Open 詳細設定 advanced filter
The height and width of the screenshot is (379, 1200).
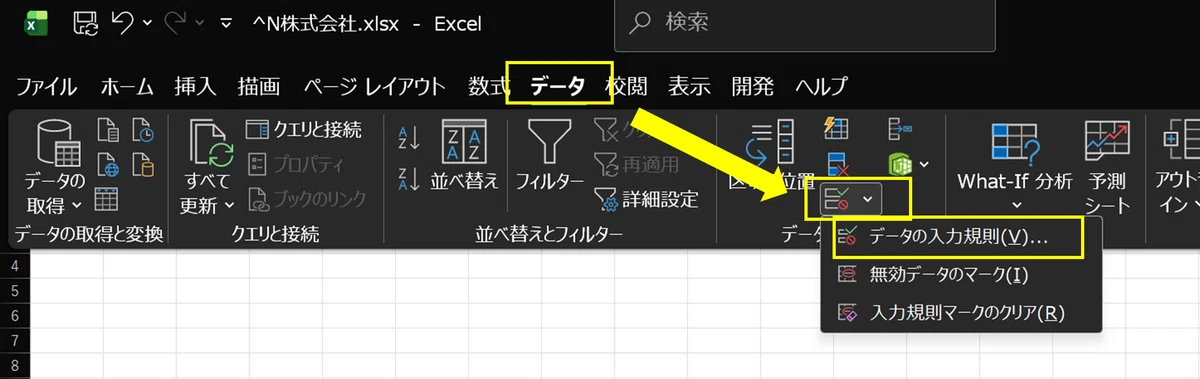pyautogui.click(x=646, y=198)
